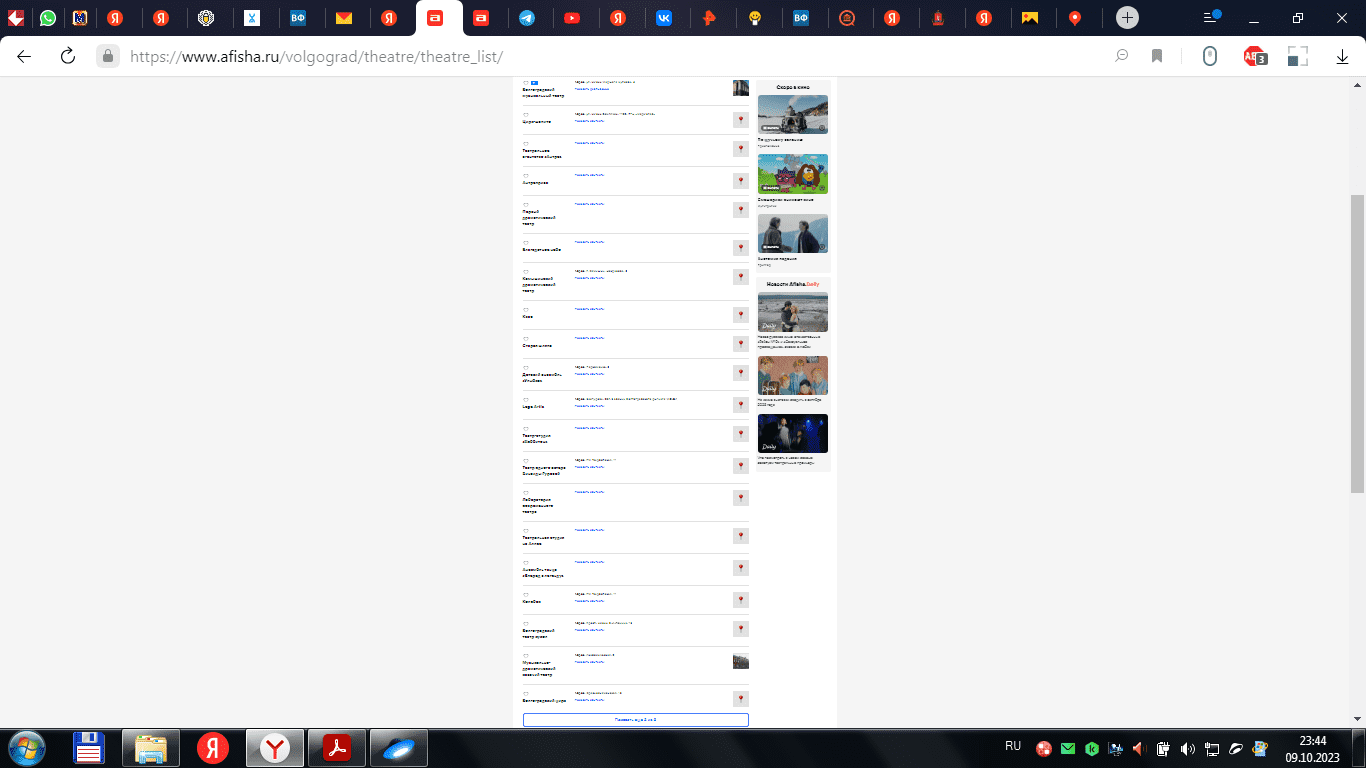Viewport: 1366px width, 768px height.
Task: Show Волгоградский цирк on the map
Action: [x=740, y=696]
